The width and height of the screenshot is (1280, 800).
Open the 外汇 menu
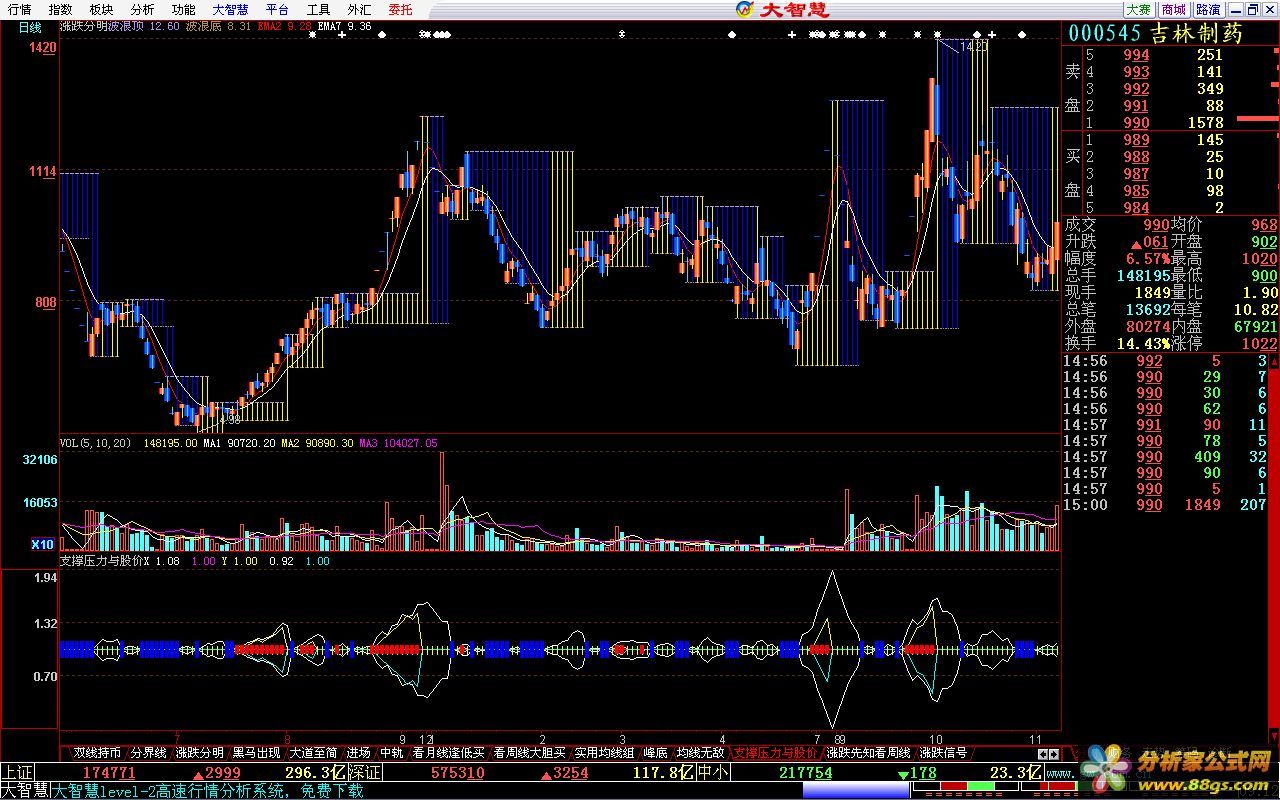359,9
